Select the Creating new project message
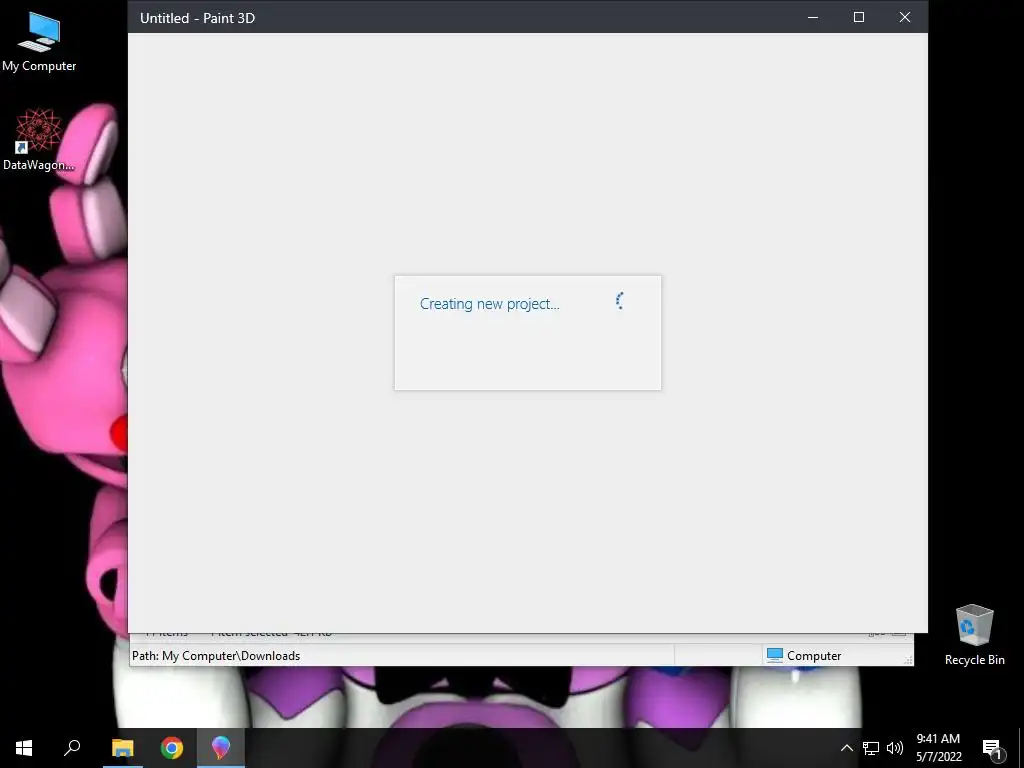 coord(490,304)
